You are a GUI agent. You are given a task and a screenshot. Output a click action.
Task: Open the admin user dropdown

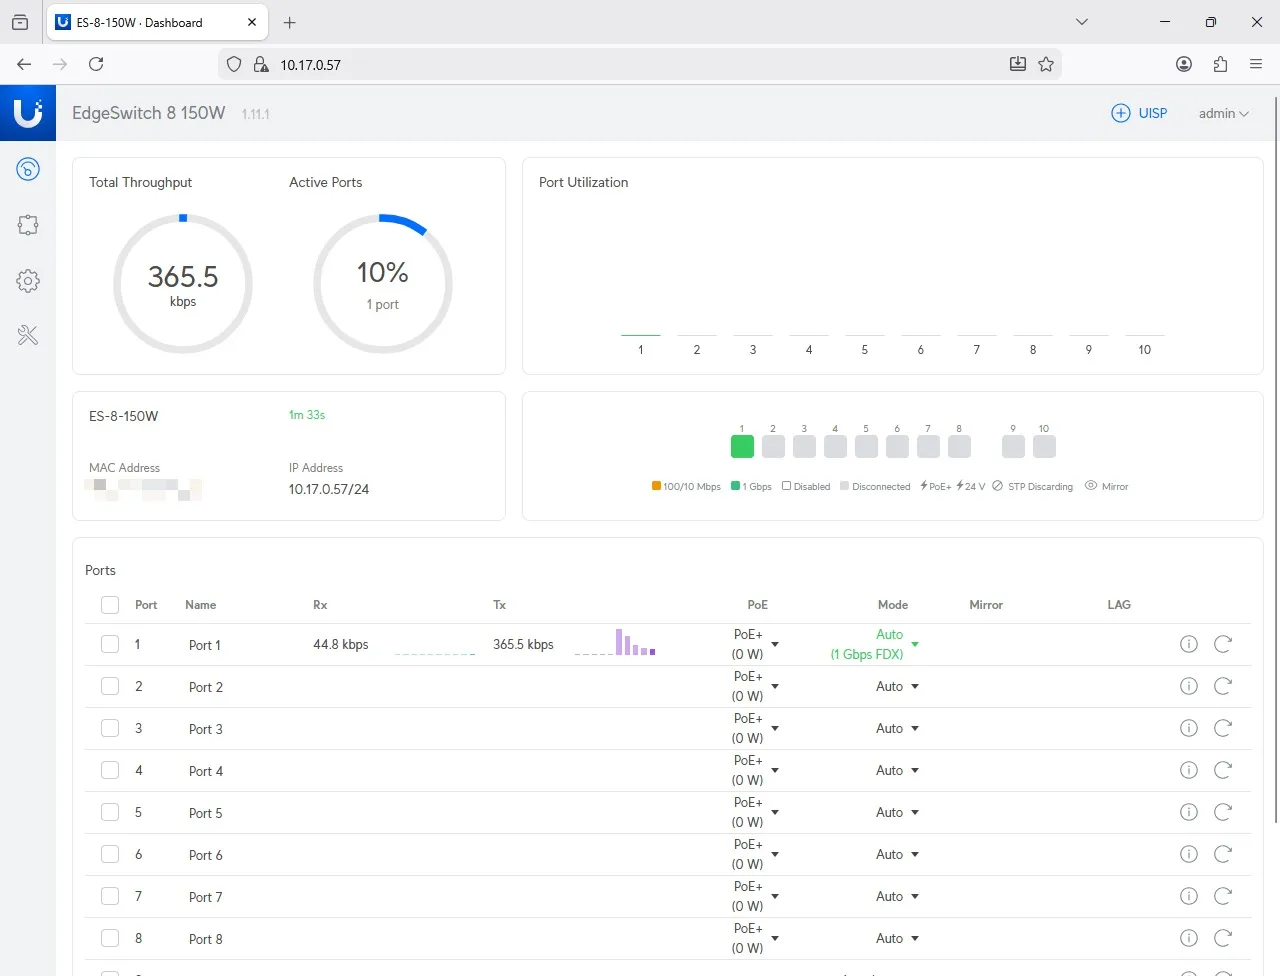[x=1223, y=113]
